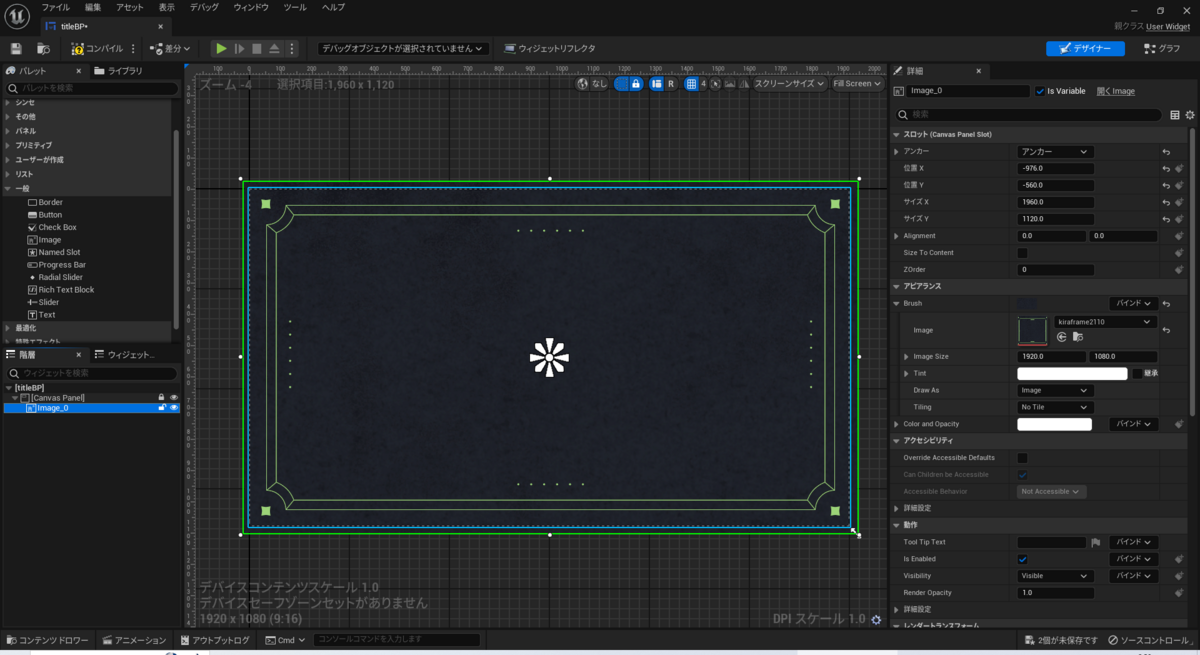Start simulation with green play button
Image resolution: width=1200 pixels, height=655 pixels.
pyautogui.click(x=221, y=48)
